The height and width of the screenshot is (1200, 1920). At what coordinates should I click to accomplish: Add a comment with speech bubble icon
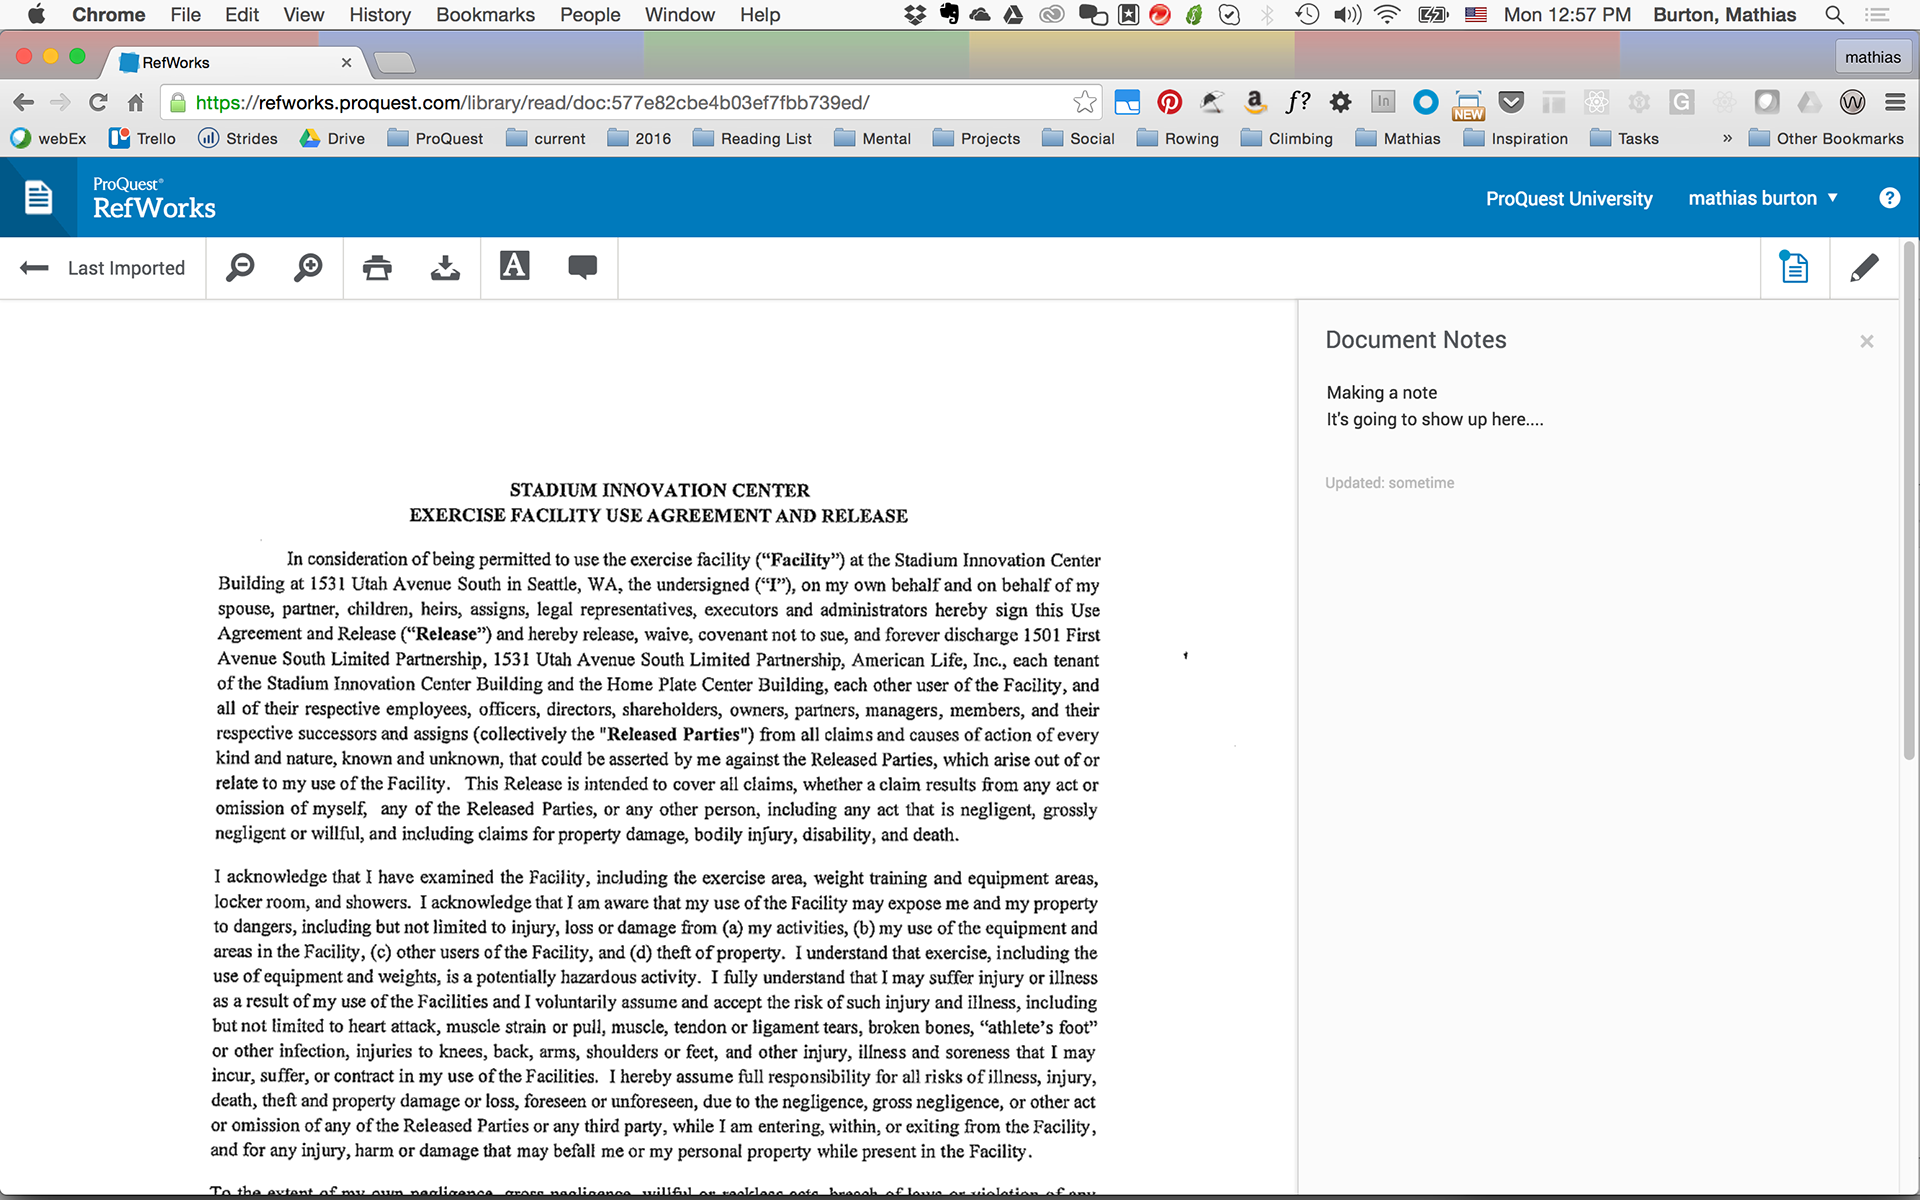(x=582, y=267)
